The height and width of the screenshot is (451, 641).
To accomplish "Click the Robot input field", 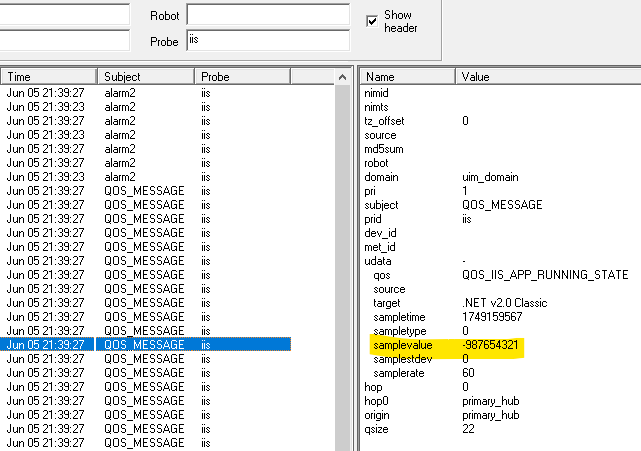I will [267, 16].
